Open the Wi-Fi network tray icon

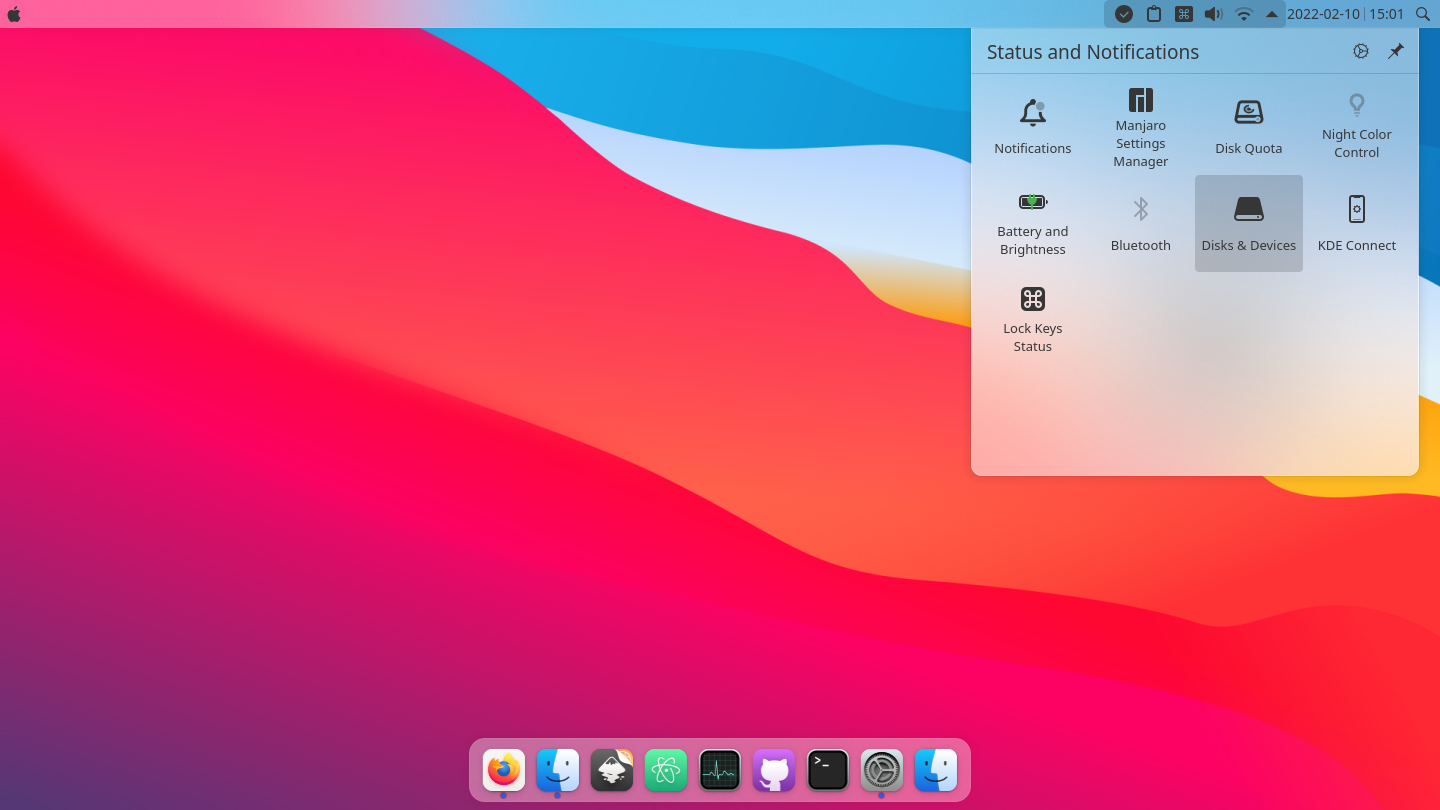click(1244, 14)
